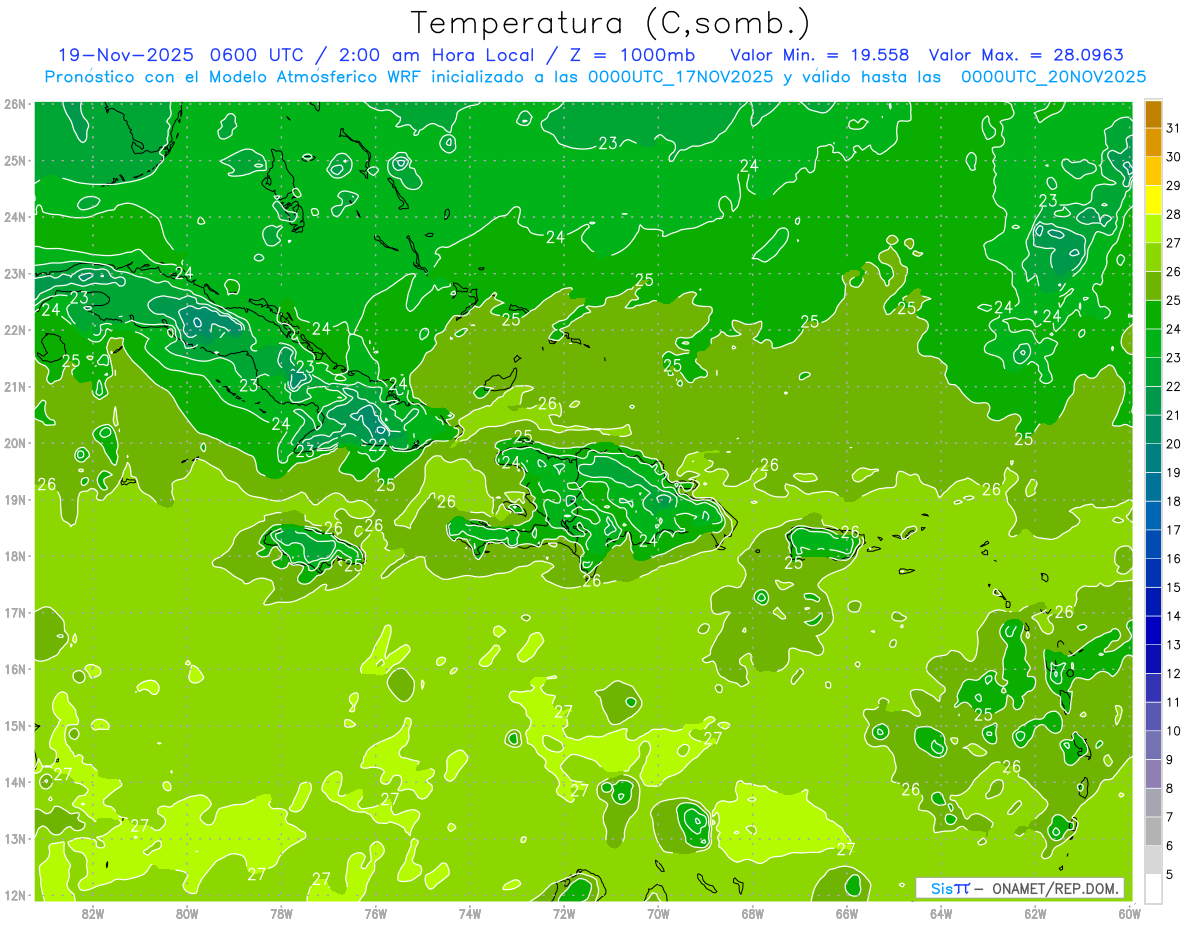This screenshot has width=1200, height=927.
Task: Click the "14N" latitude label
Action: point(15,782)
